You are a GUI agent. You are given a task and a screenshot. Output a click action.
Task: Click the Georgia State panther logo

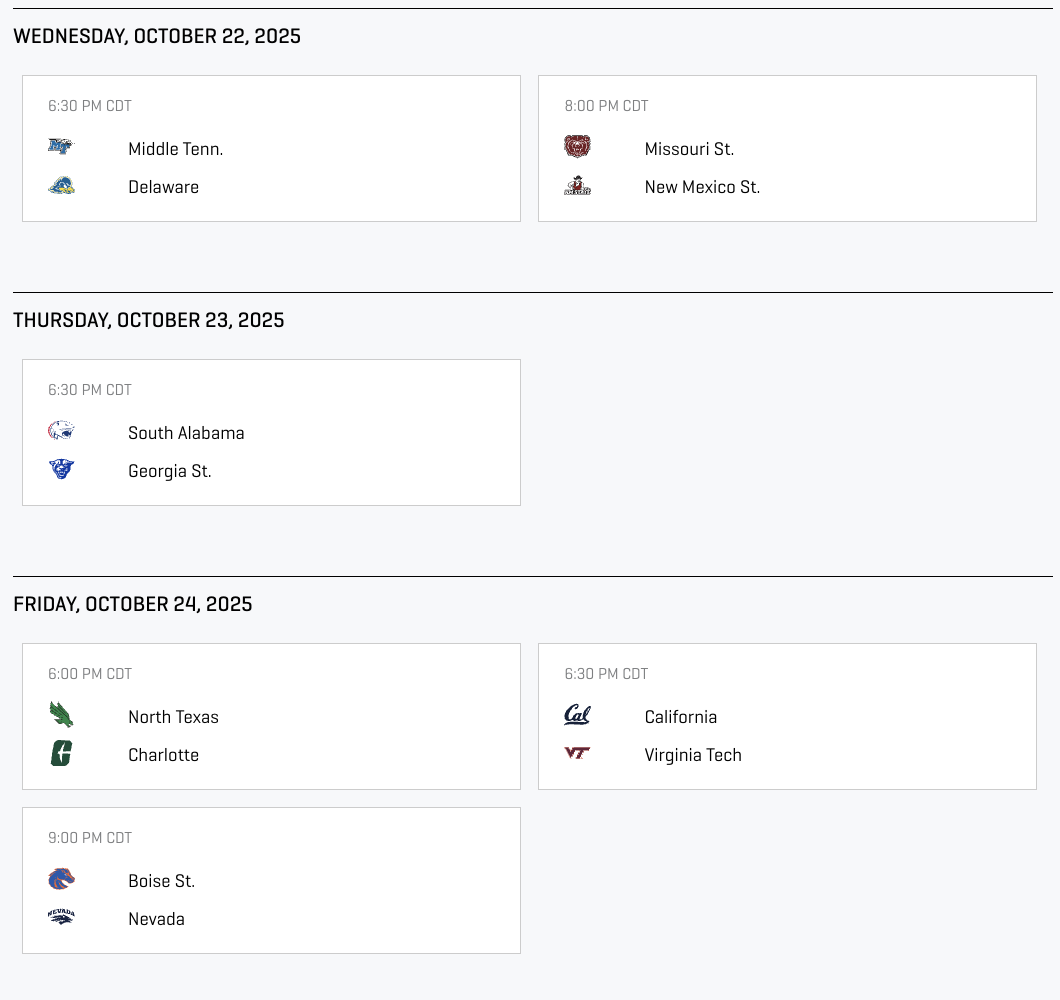tap(61, 469)
